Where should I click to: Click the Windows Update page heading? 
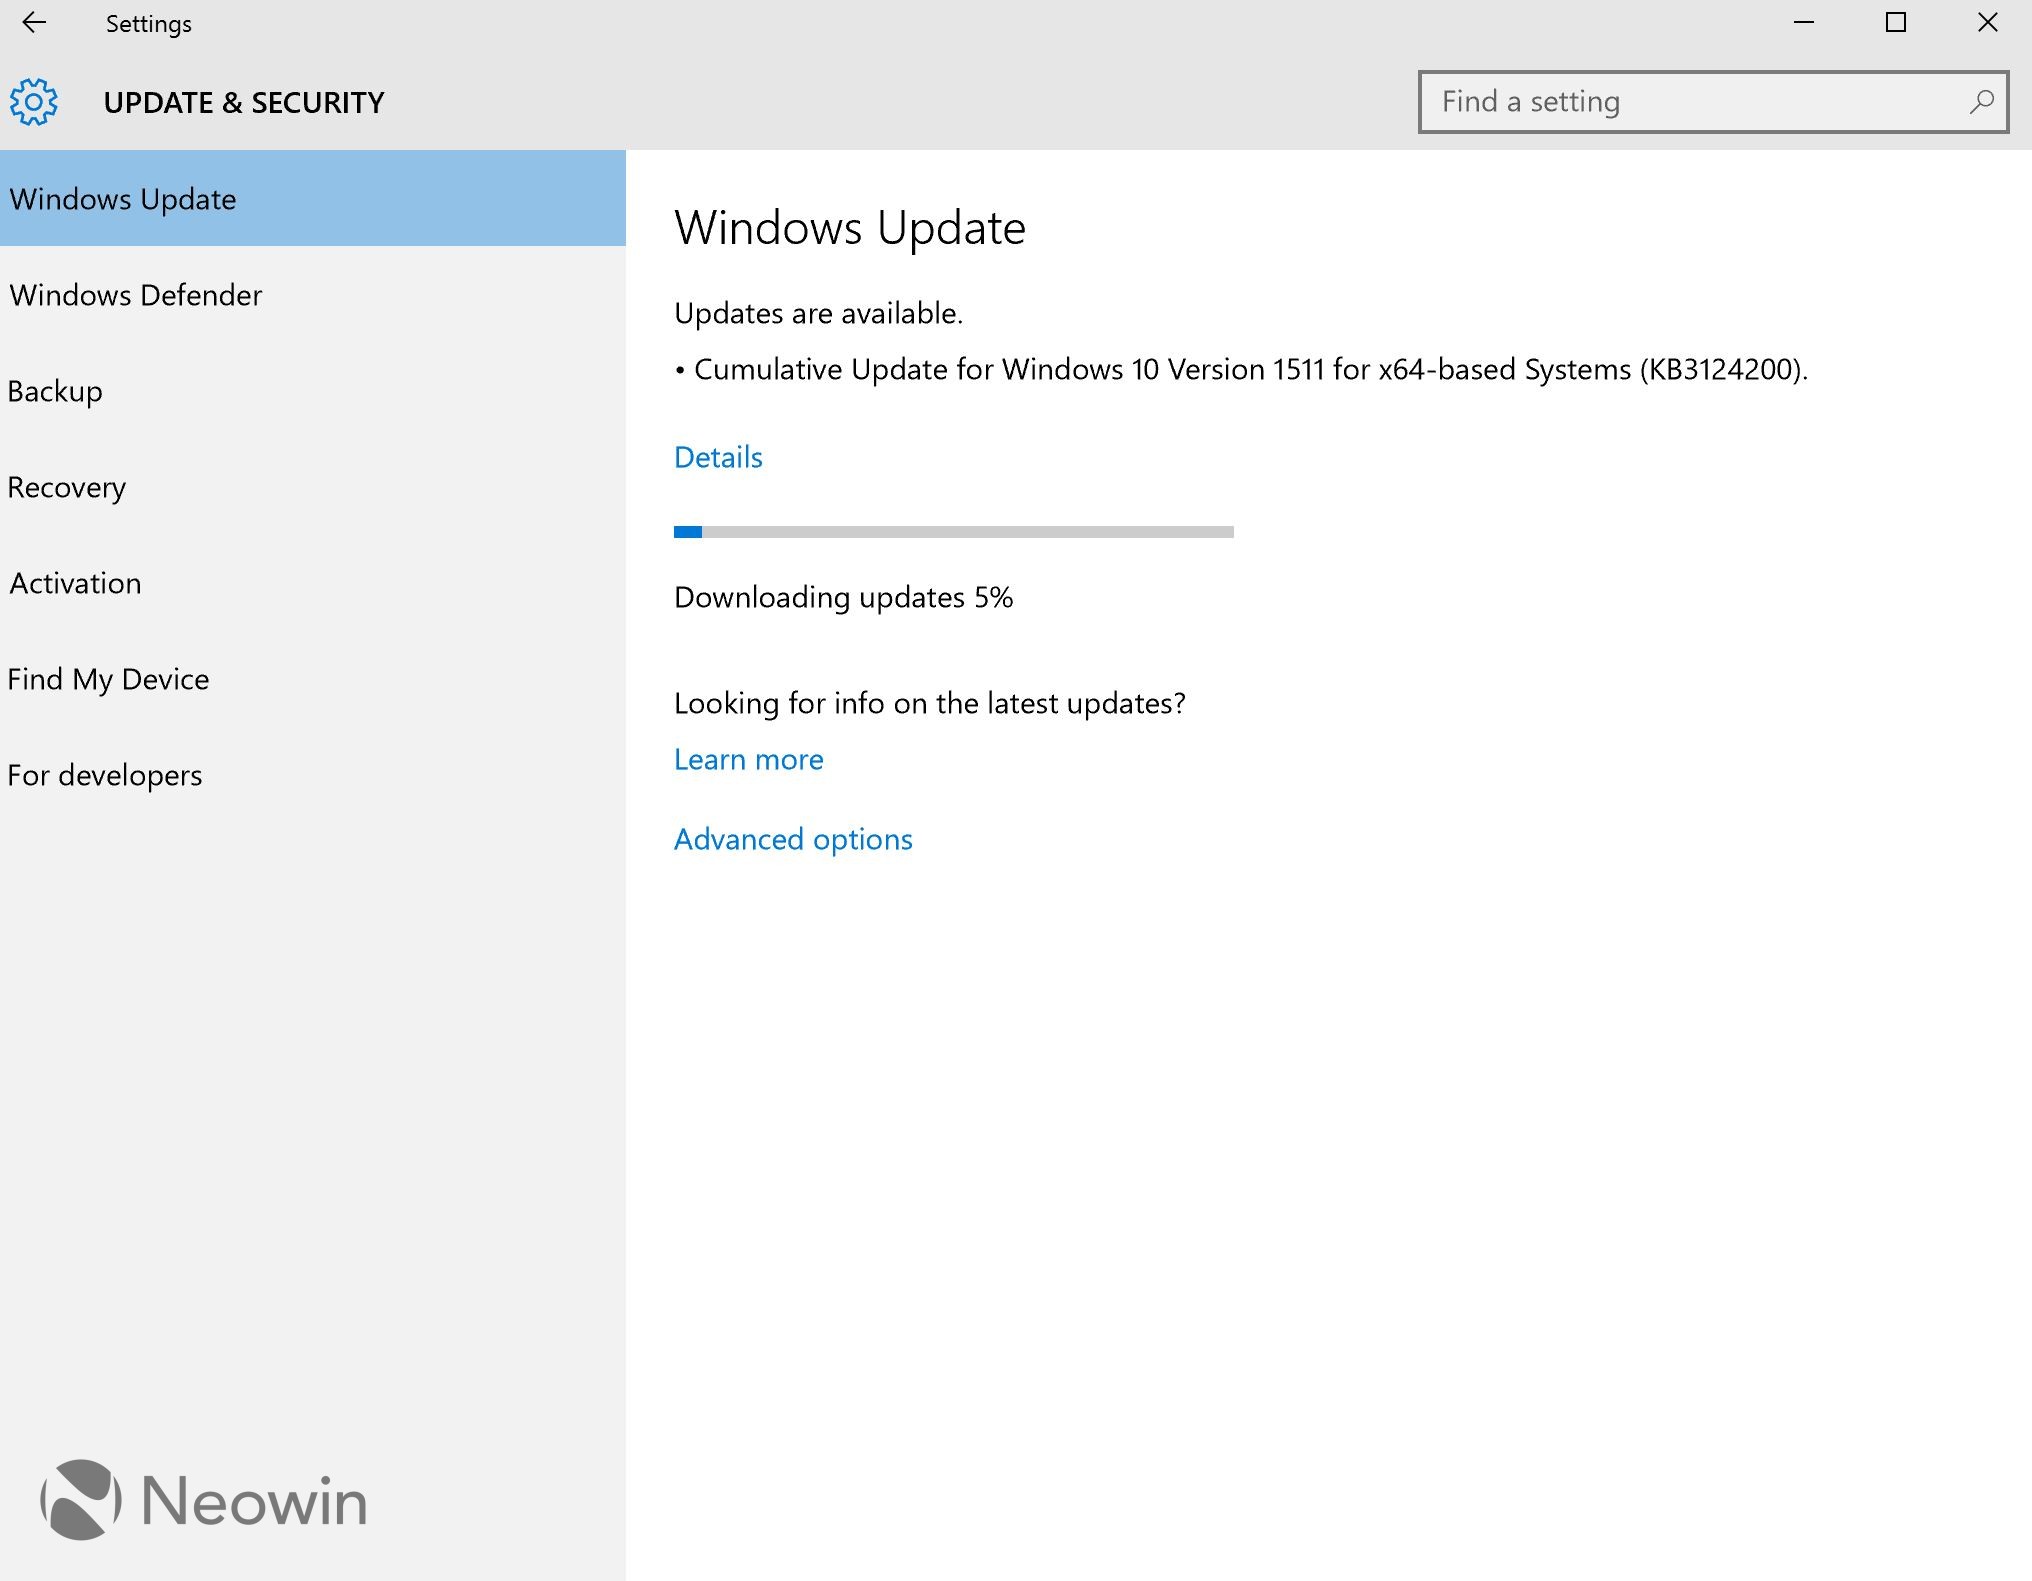click(850, 228)
